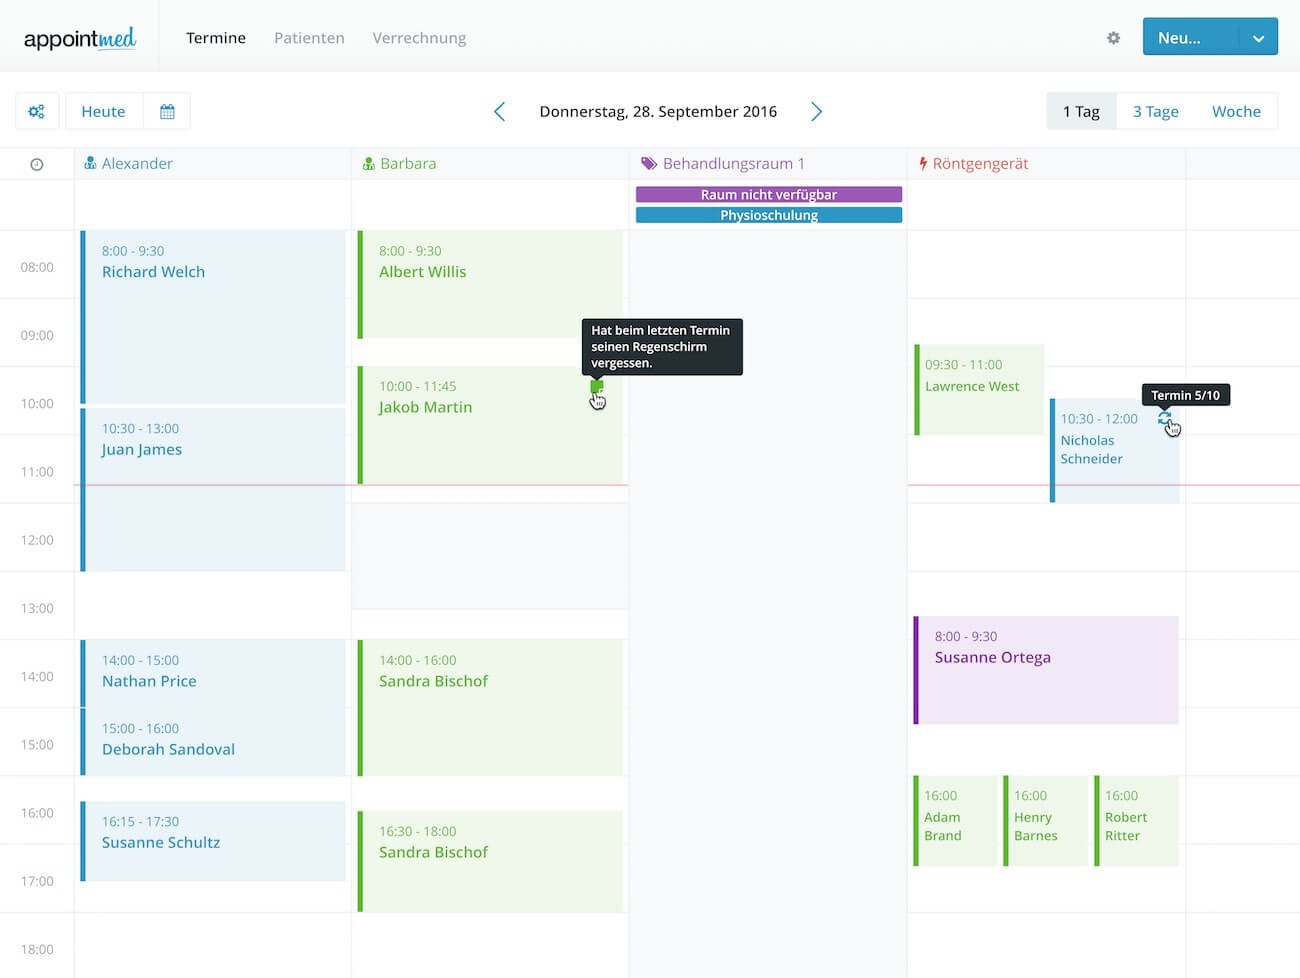
Task: Open the Patienten tab
Action: [309, 38]
